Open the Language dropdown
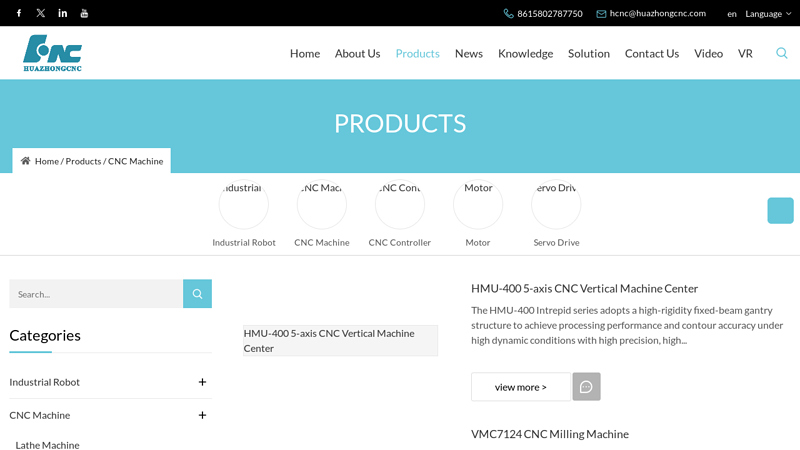Screen dimensions: 800x450 (x=768, y=14)
